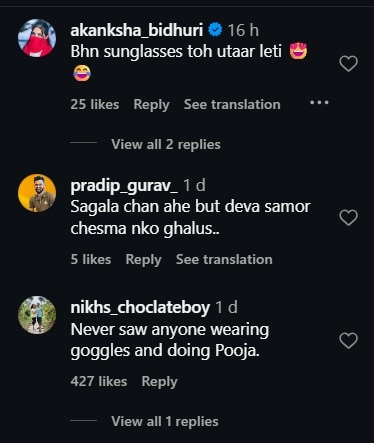The height and width of the screenshot is (443, 374).
Task: See translation of pradip_gurav_'s comment
Action: tap(224, 259)
